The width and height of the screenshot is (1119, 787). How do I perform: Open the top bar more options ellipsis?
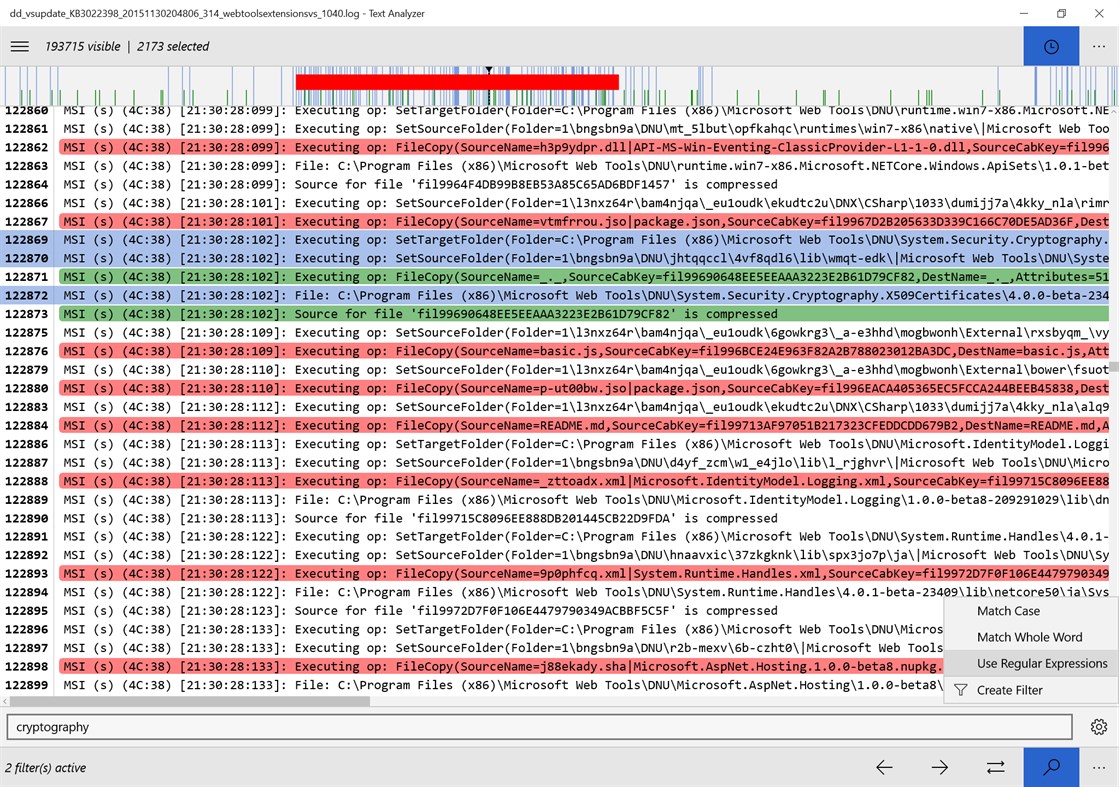coord(1098,46)
